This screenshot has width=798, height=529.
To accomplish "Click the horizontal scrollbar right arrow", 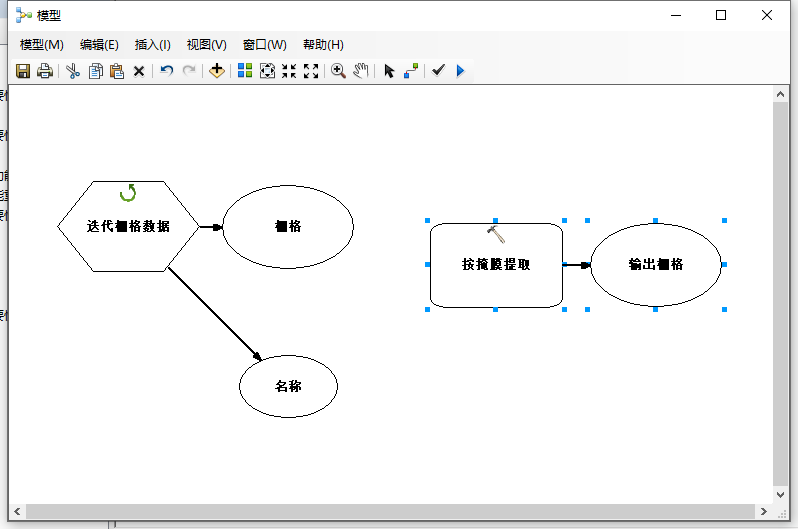I will click(x=763, y=511).
